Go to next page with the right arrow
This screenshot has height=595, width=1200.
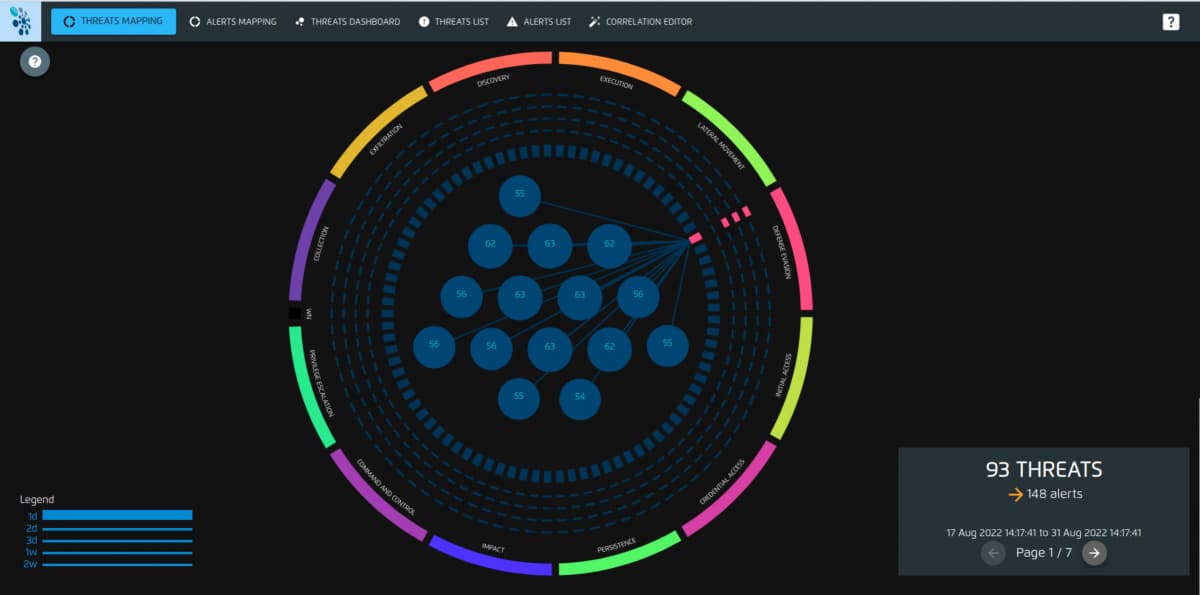tap(1094, 553)
